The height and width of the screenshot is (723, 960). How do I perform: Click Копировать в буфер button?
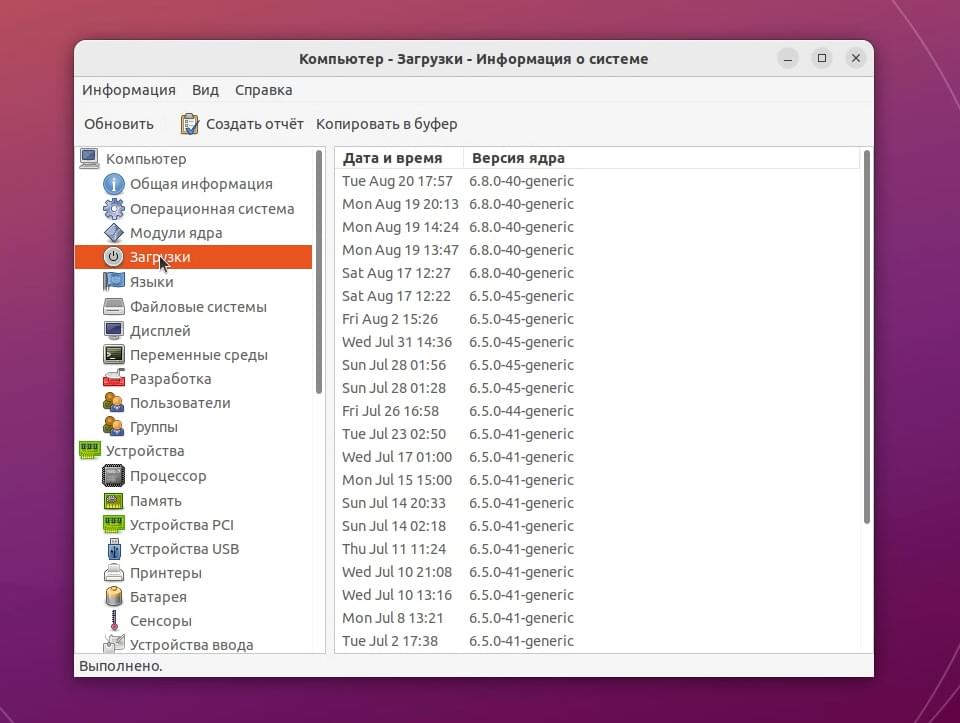(x=386, y=124)
